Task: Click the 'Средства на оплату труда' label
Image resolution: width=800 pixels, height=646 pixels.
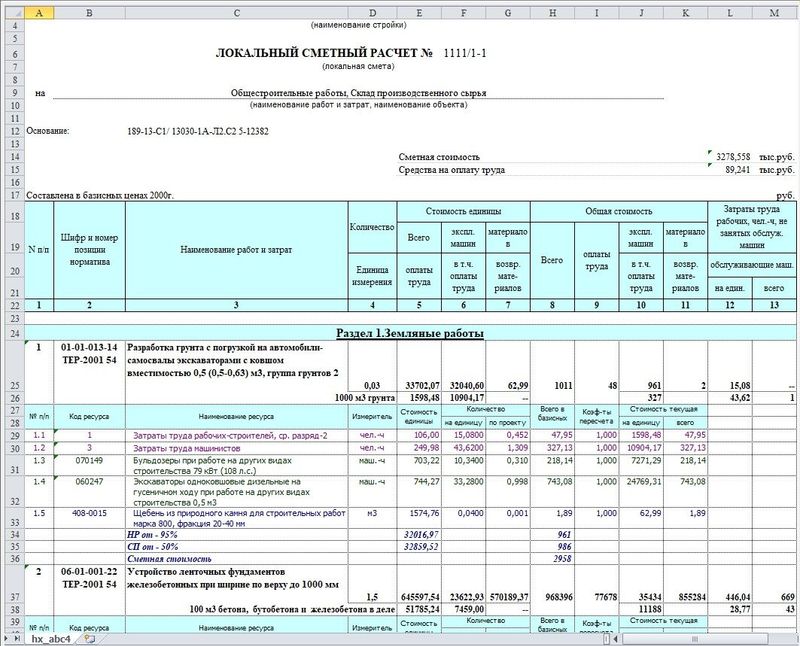Action: tap(452, 170)
